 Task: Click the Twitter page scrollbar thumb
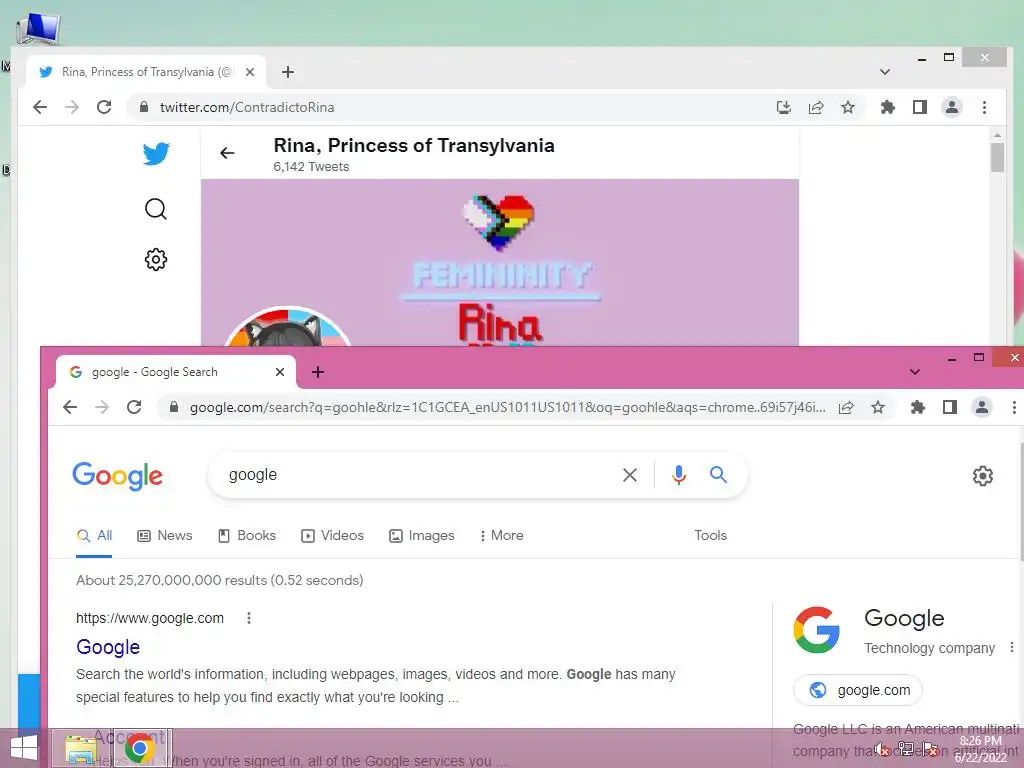click(997, 157)
